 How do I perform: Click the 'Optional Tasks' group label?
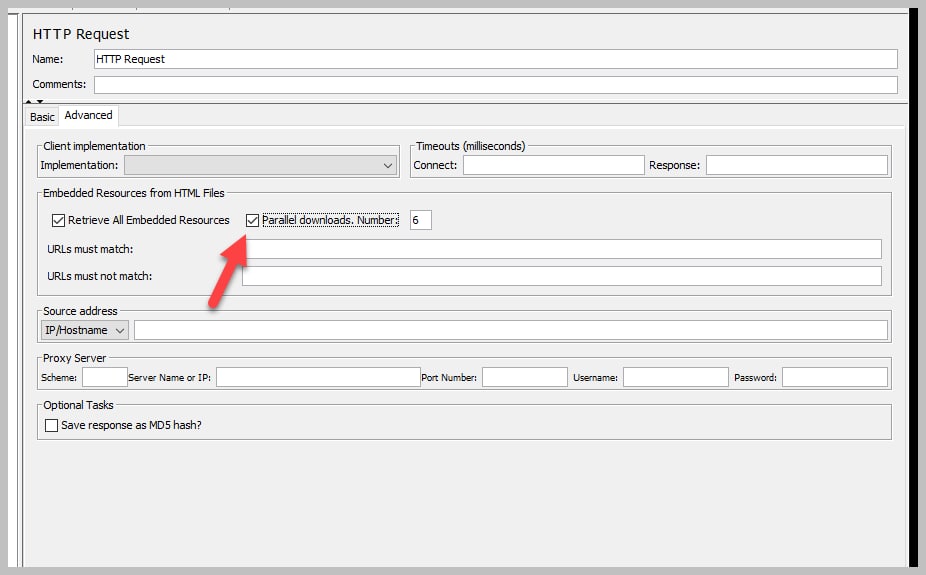(78, 405)
